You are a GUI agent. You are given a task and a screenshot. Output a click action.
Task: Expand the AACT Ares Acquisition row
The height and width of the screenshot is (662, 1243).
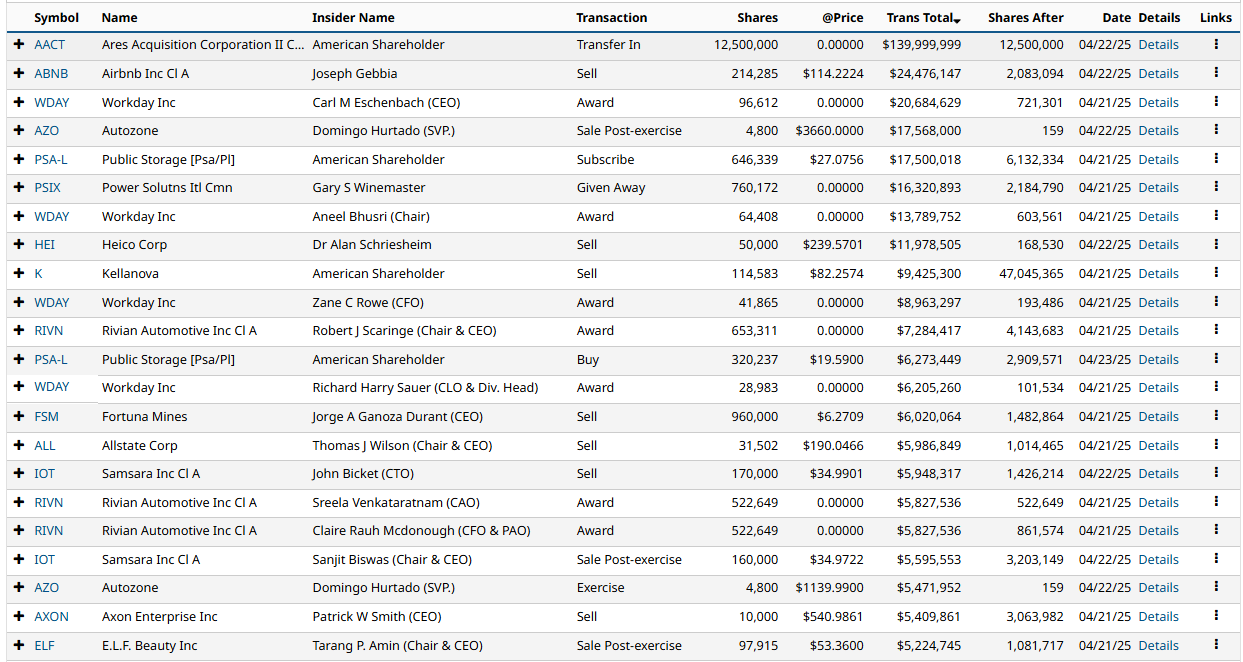[19, 45]
